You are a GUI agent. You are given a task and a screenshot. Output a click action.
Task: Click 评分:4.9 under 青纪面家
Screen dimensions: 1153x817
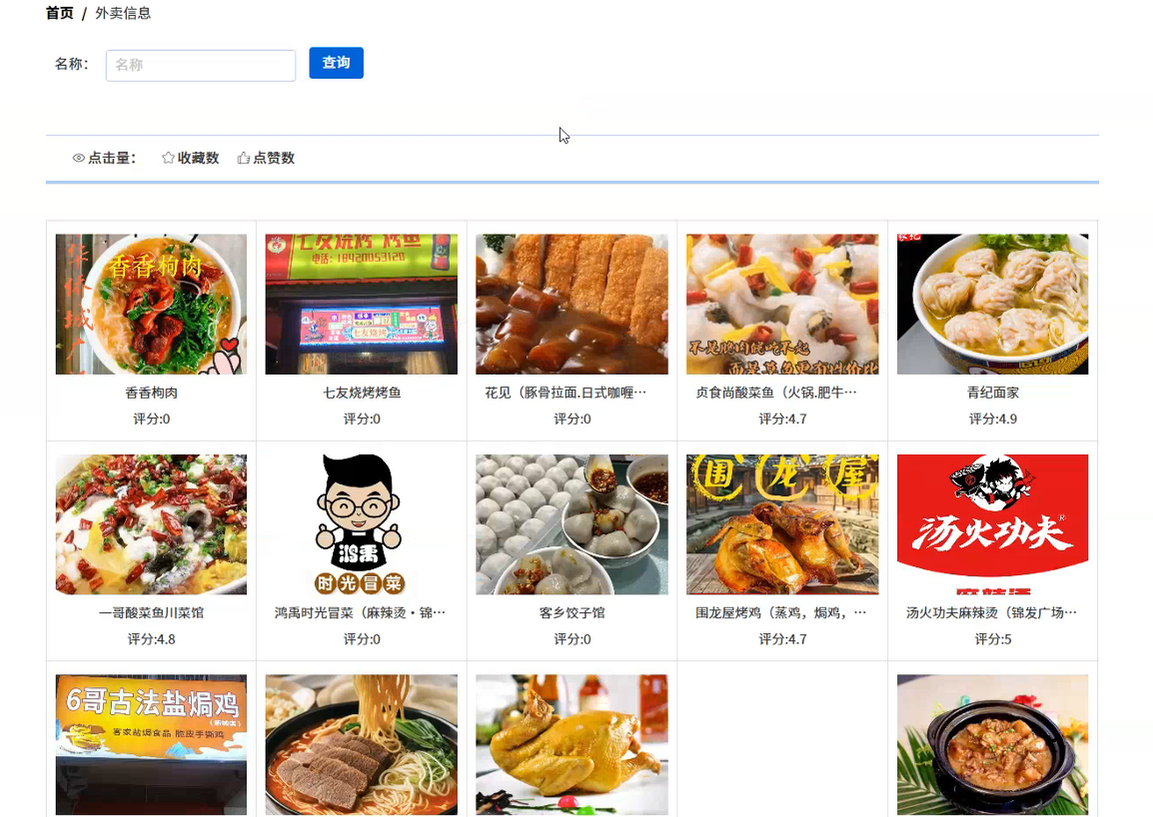click(993, 419)
